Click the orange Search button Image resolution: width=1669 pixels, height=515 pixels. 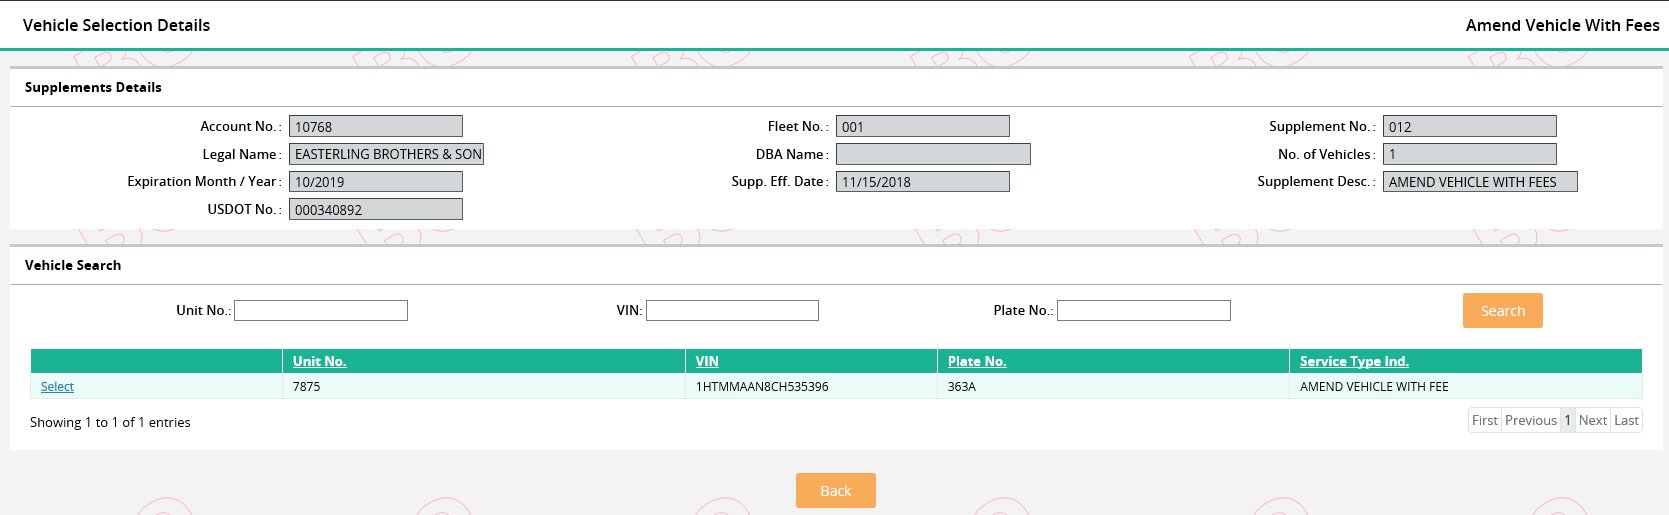coord(1502,310)
